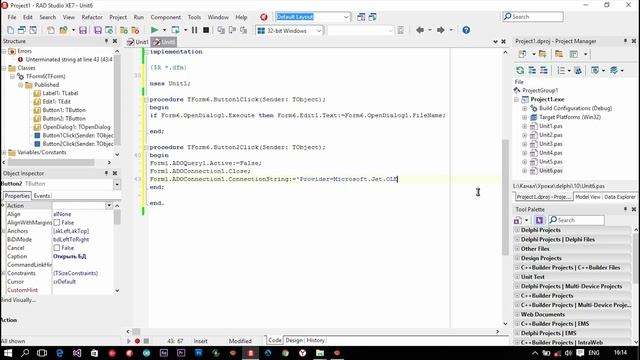Viewport: 640px width, 360px height.
Task: Open Edge browser from taskbar
Action: coord(60,353)
